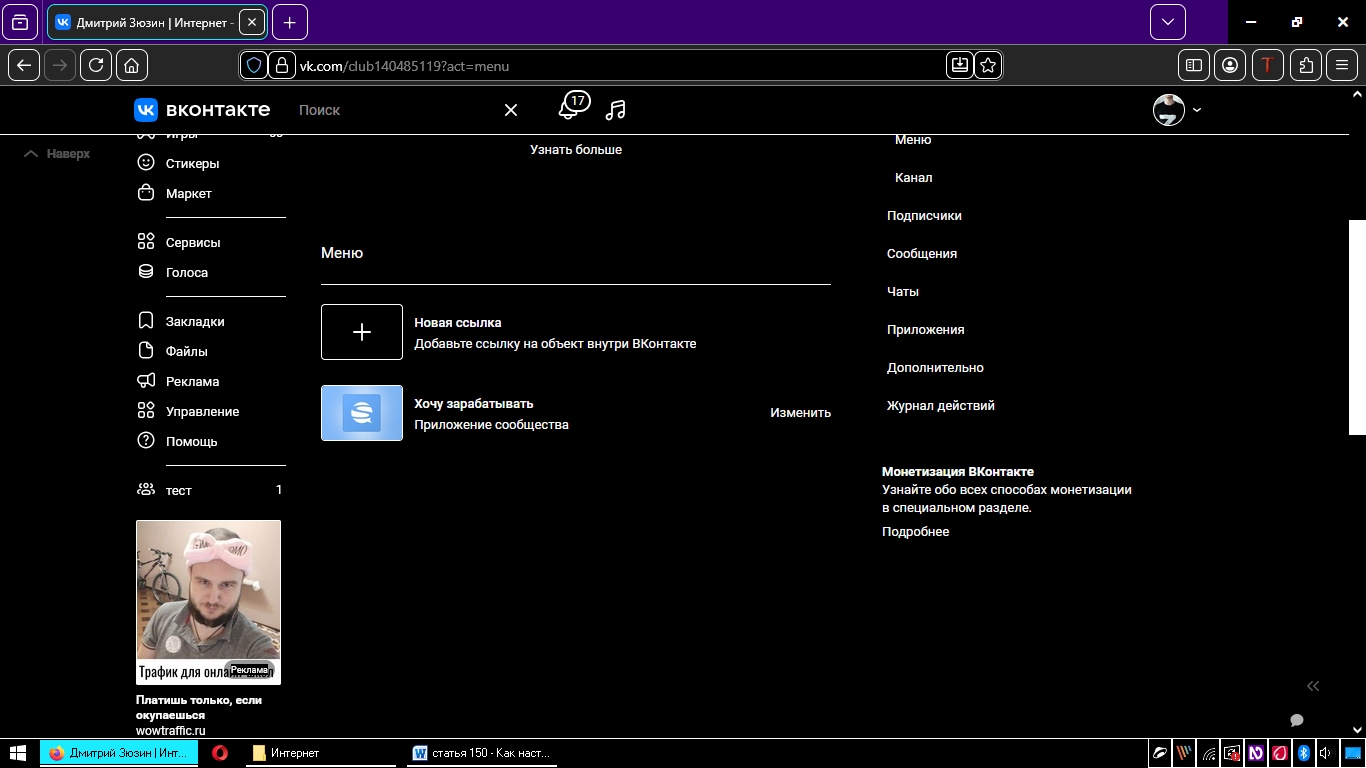Image resolution: width=1366 pixels, height=768 pixels.
Task: Open the Firefox list all tabs dropdown
Action: (1167, 22)
